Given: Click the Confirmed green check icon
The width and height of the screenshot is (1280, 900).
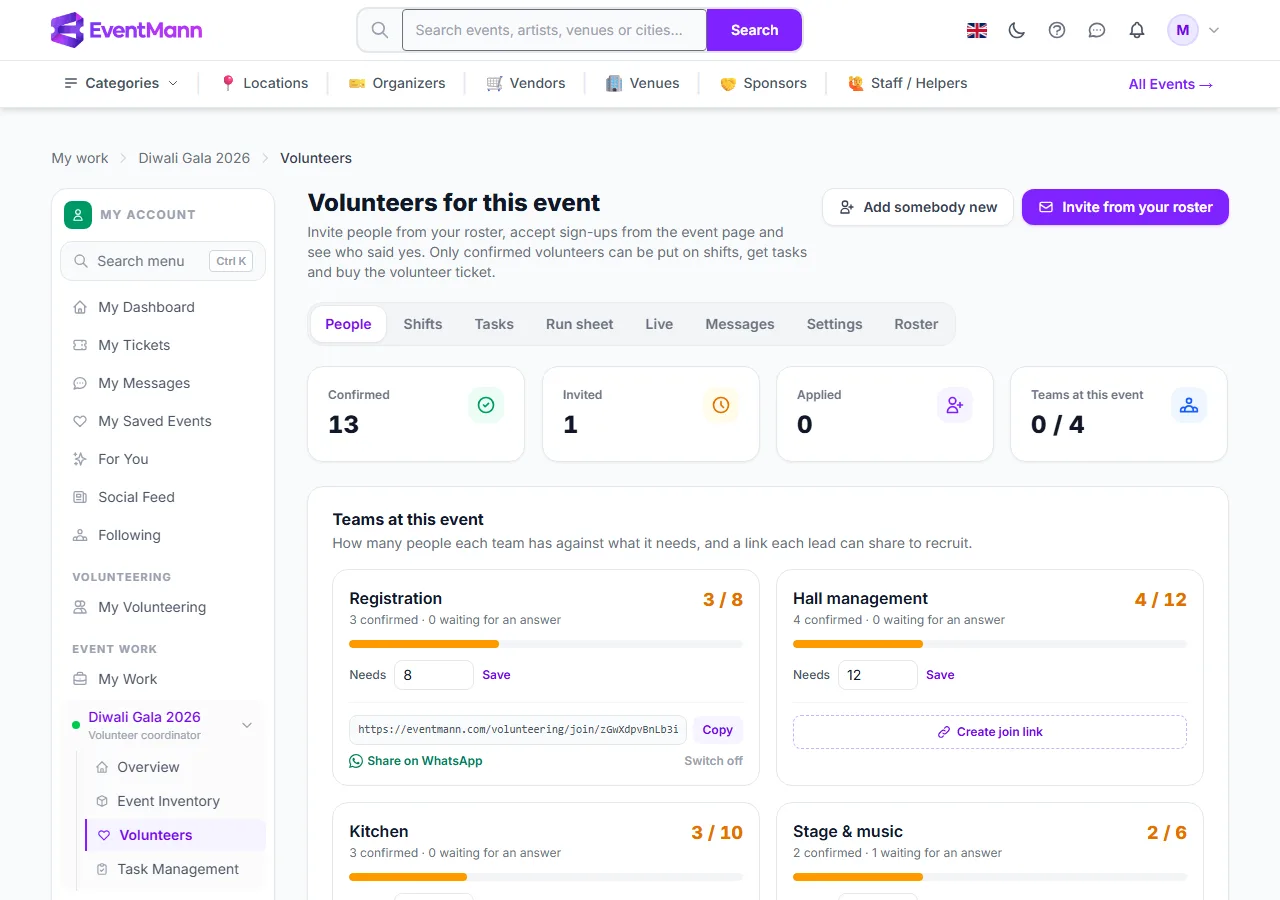Looking at the screenshot, I should click(486, 405).
